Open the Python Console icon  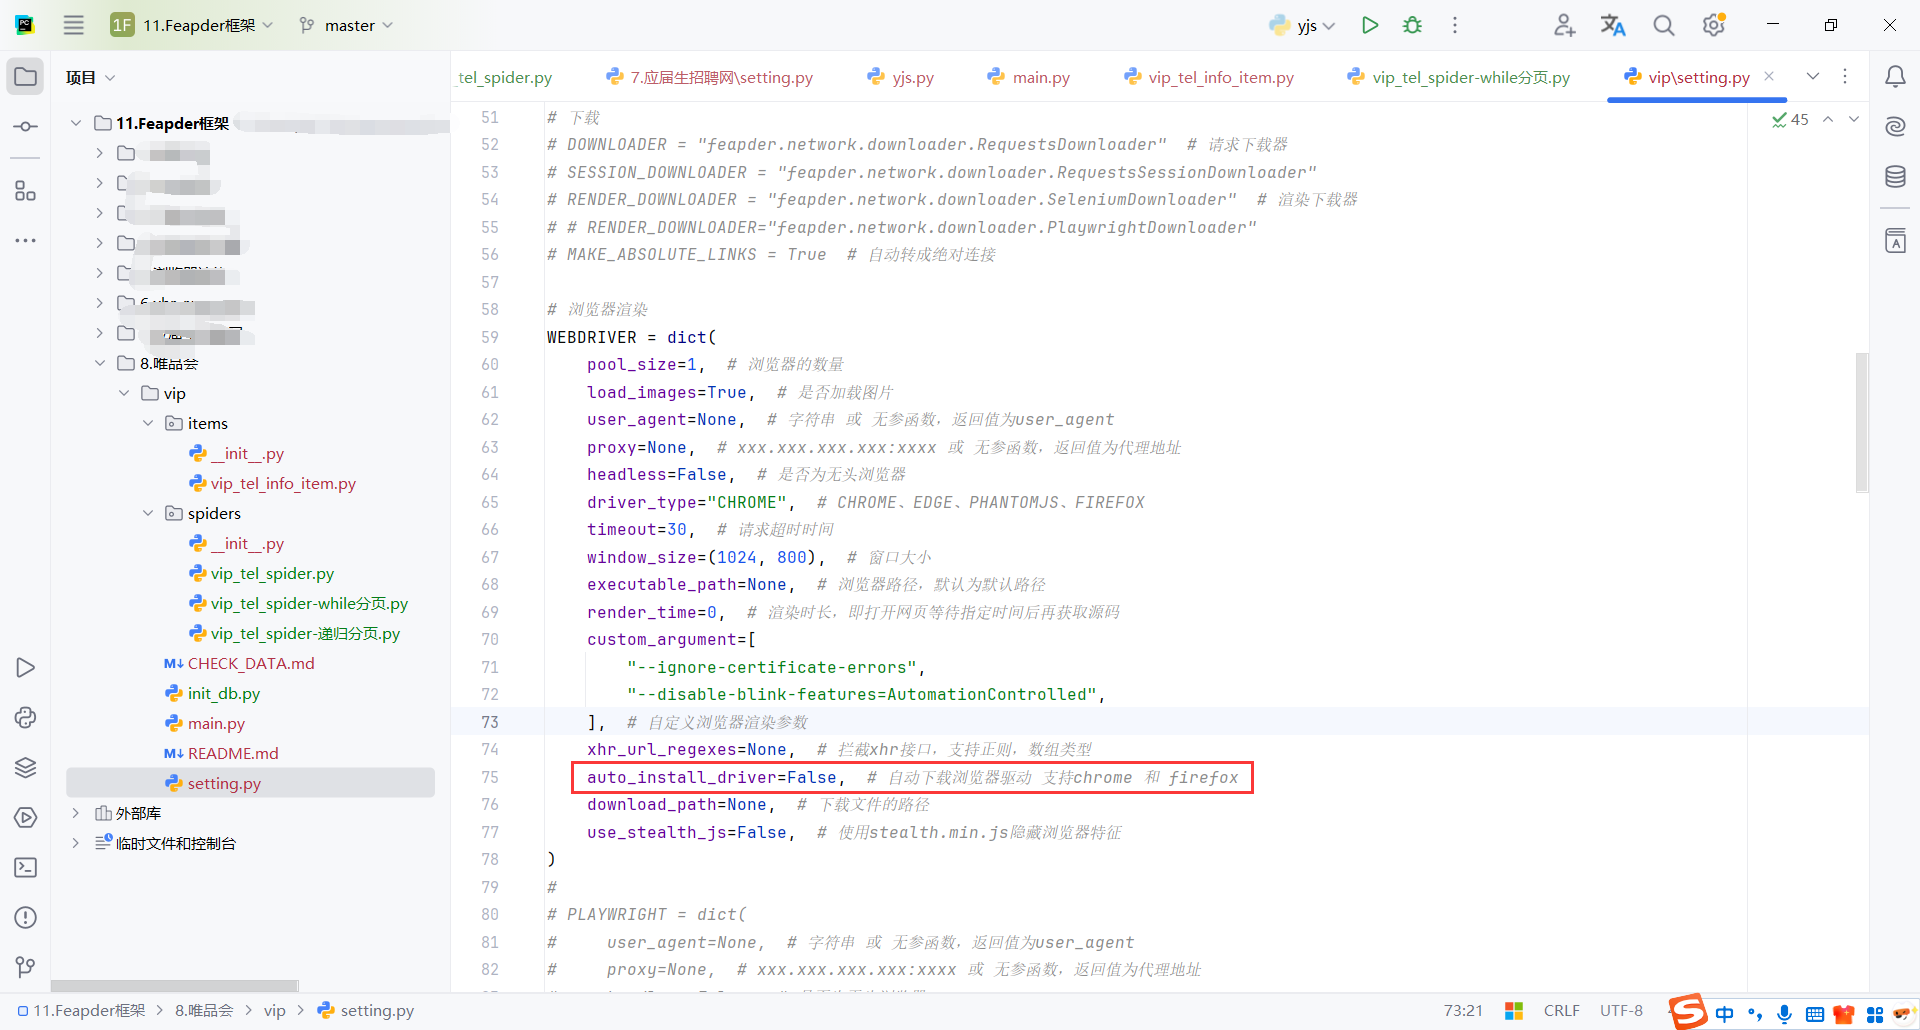[25, 717]
